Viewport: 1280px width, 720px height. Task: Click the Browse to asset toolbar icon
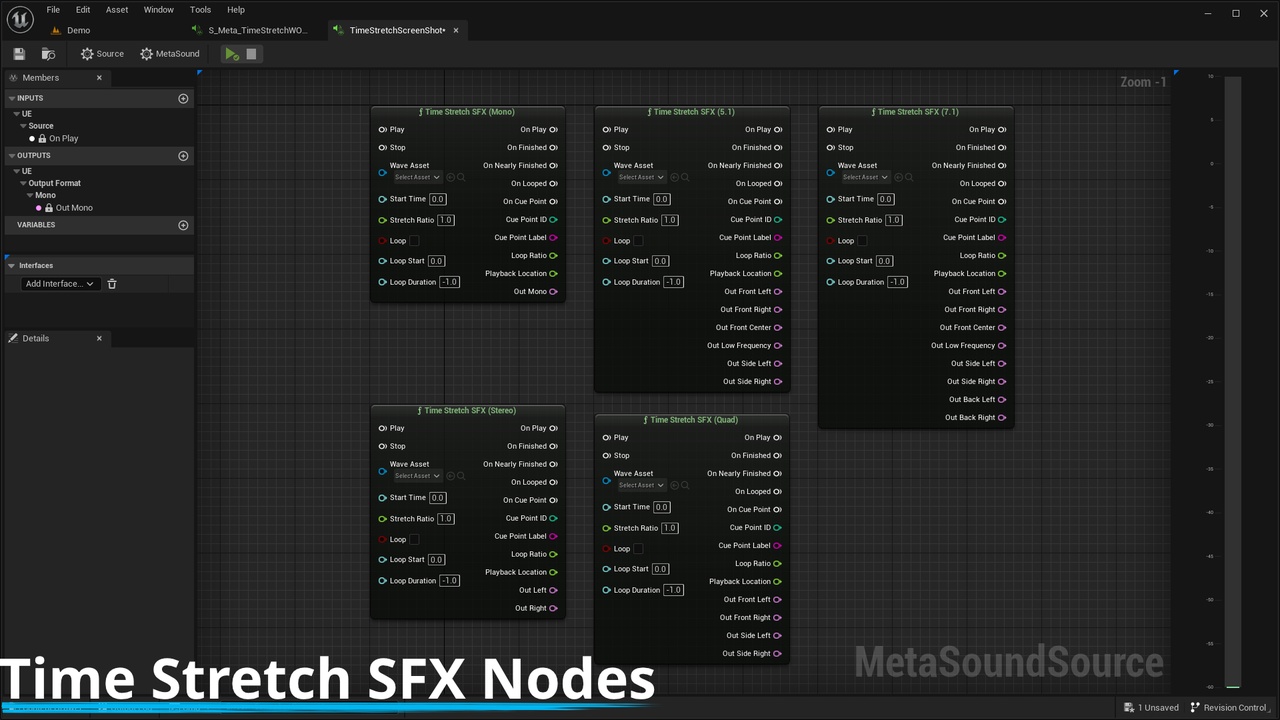click(48, 54)
